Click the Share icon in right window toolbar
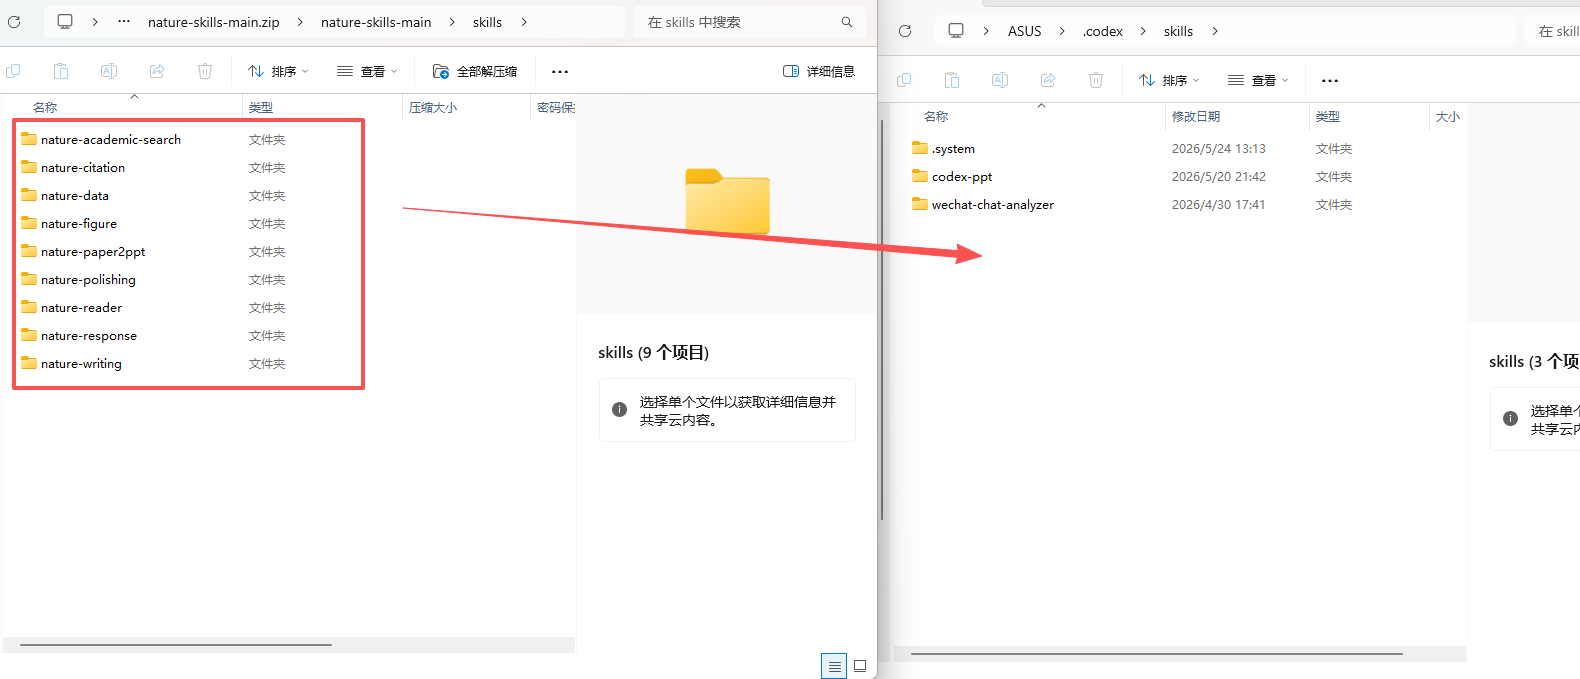This screenshot has width=1580, height=679. click(x=1048, y=80)
